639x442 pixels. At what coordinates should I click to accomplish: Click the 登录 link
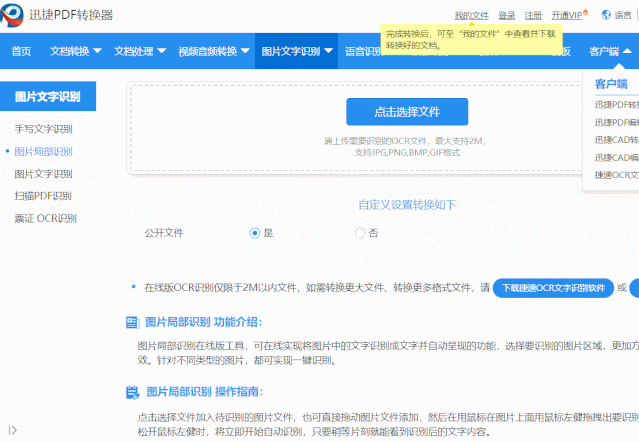pyautogui.click(x=507, y=15)
